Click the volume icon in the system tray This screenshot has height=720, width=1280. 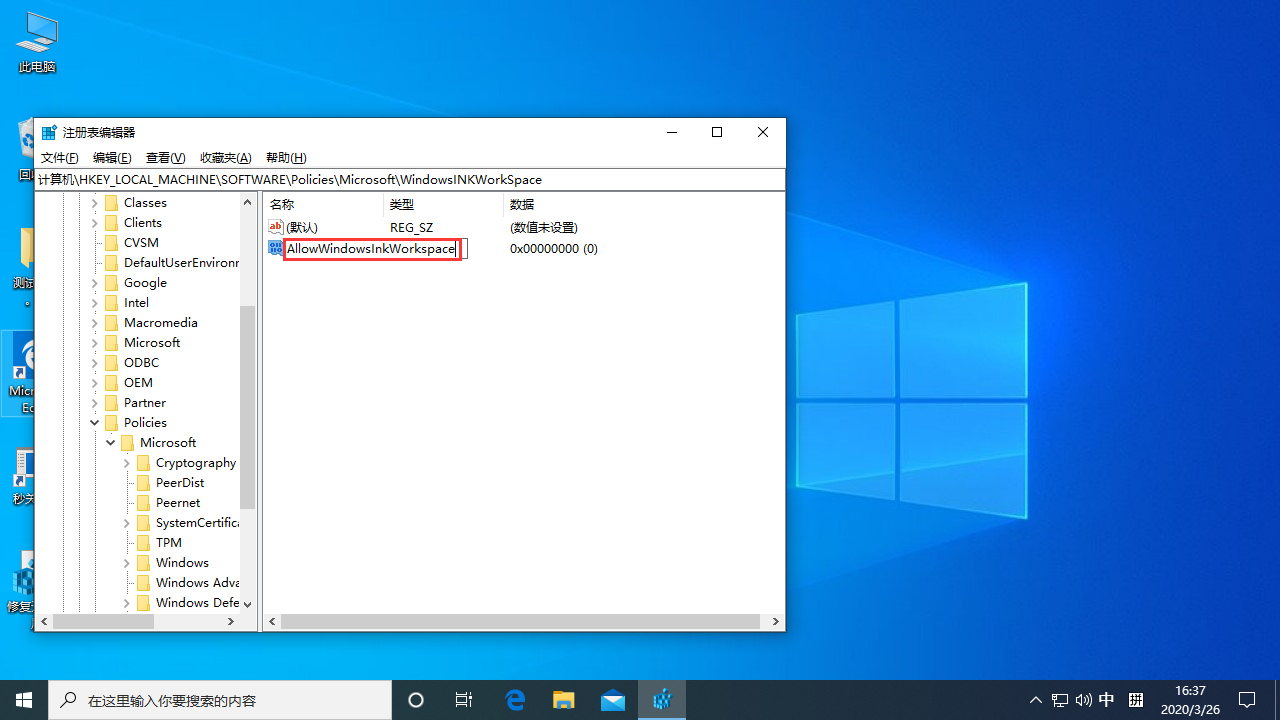[1084, 700]
